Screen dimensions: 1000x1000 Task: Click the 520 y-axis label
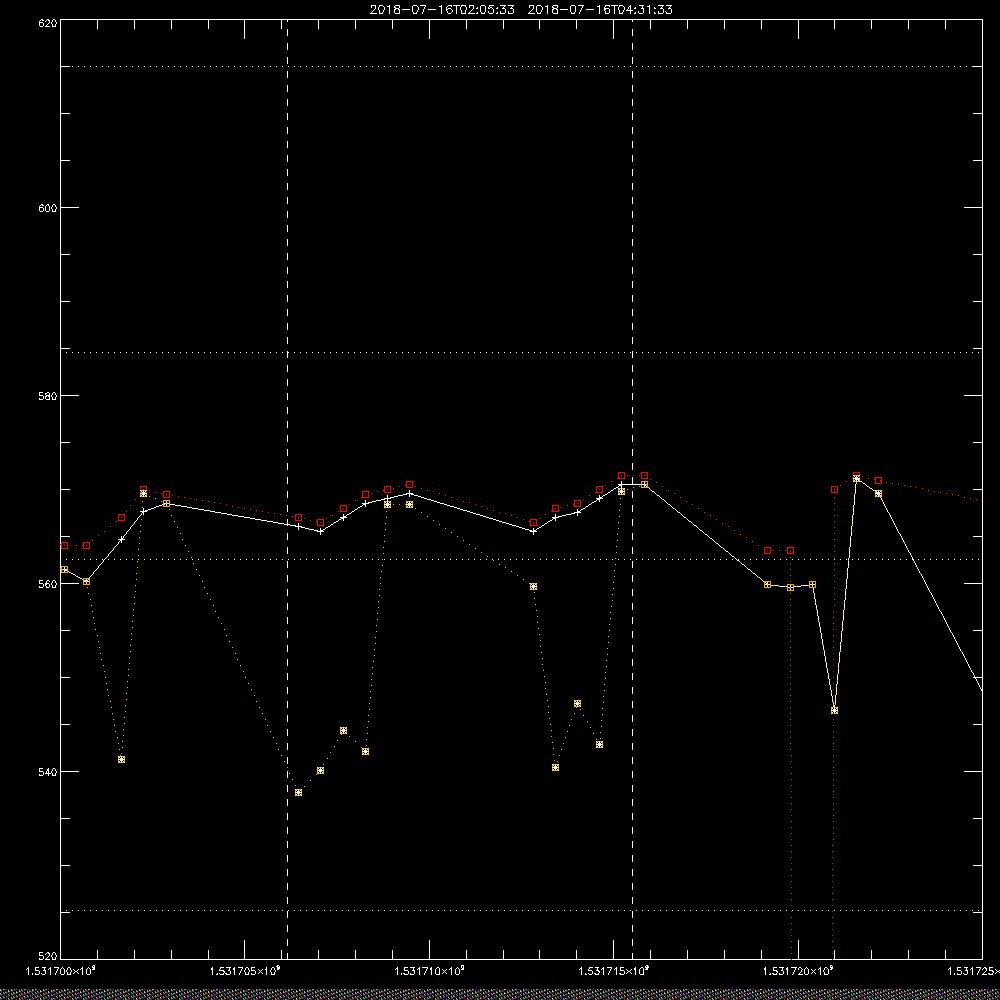coord(48,957)
